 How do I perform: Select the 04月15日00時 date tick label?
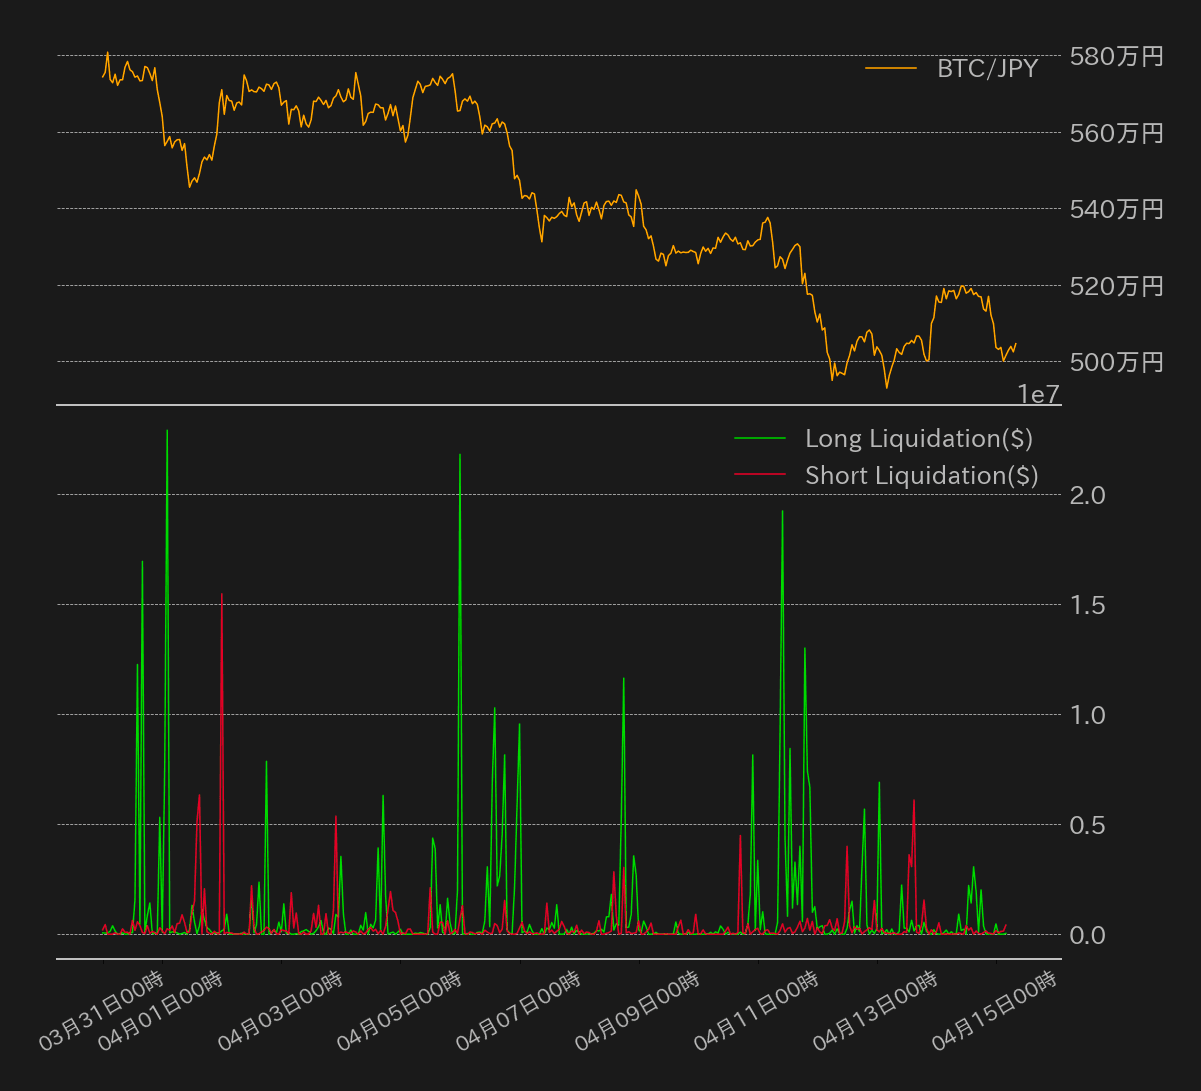994,1010
